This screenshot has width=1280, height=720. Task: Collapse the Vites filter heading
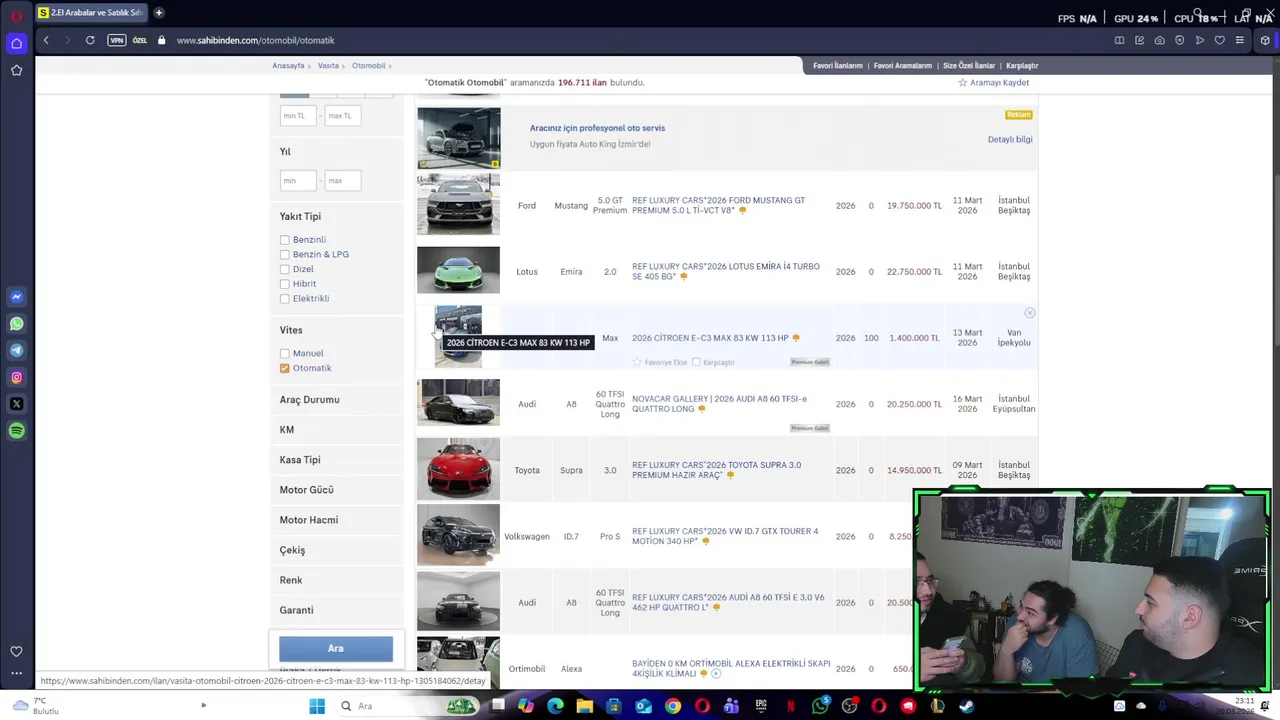291,330
